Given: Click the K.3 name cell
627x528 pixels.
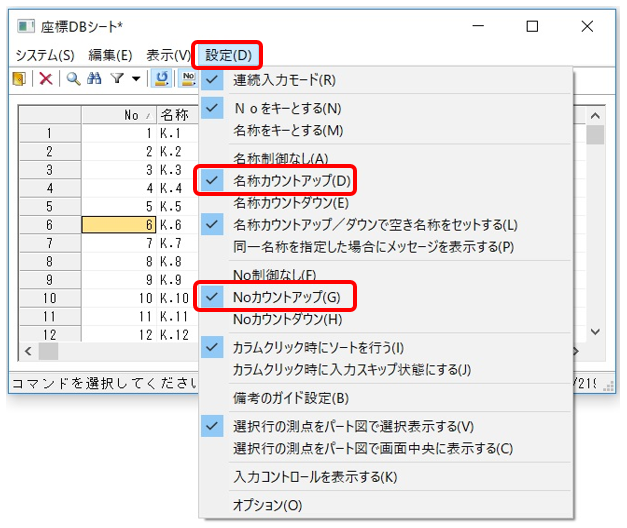Looking at the screenshot, I should click(x=178, y=170).
